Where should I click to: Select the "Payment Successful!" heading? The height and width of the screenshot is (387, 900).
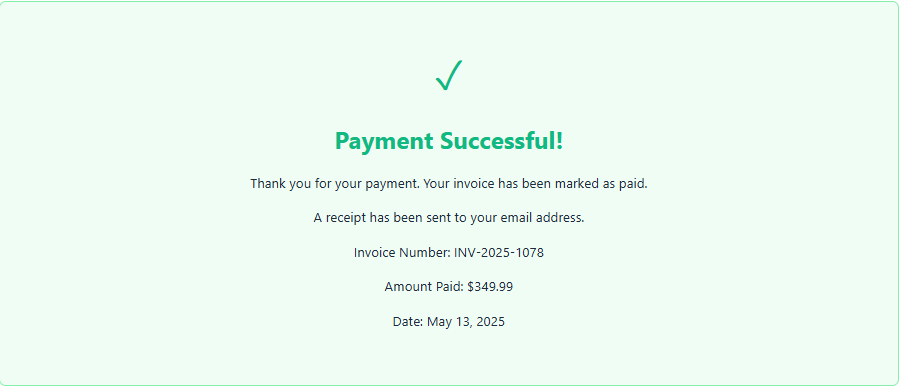tap(449, 141)
